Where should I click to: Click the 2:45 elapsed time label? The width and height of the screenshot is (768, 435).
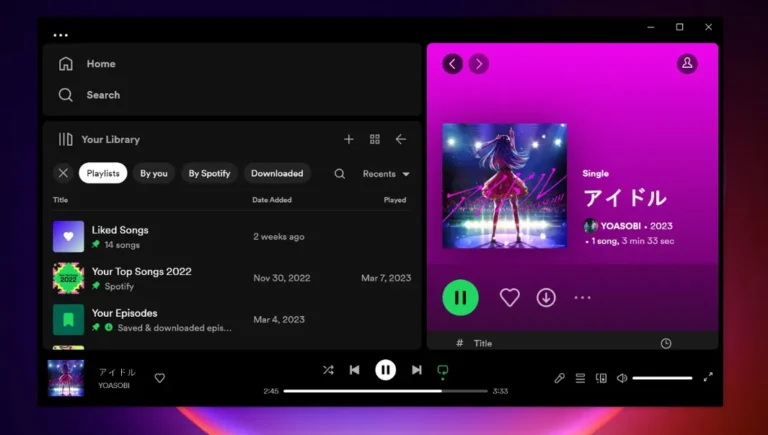(271, 391)
